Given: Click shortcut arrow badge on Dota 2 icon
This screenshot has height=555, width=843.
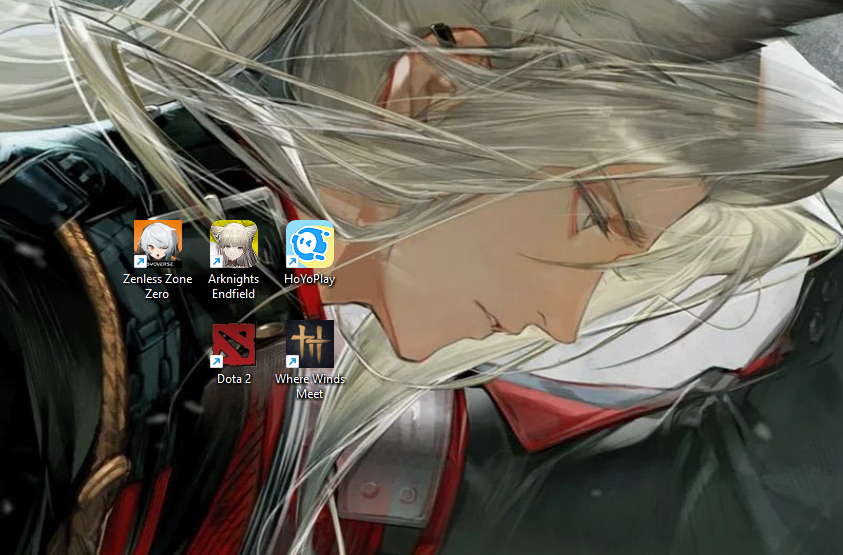Looking at the screenshot, I should pyautogui.click(x=217, y=361).
